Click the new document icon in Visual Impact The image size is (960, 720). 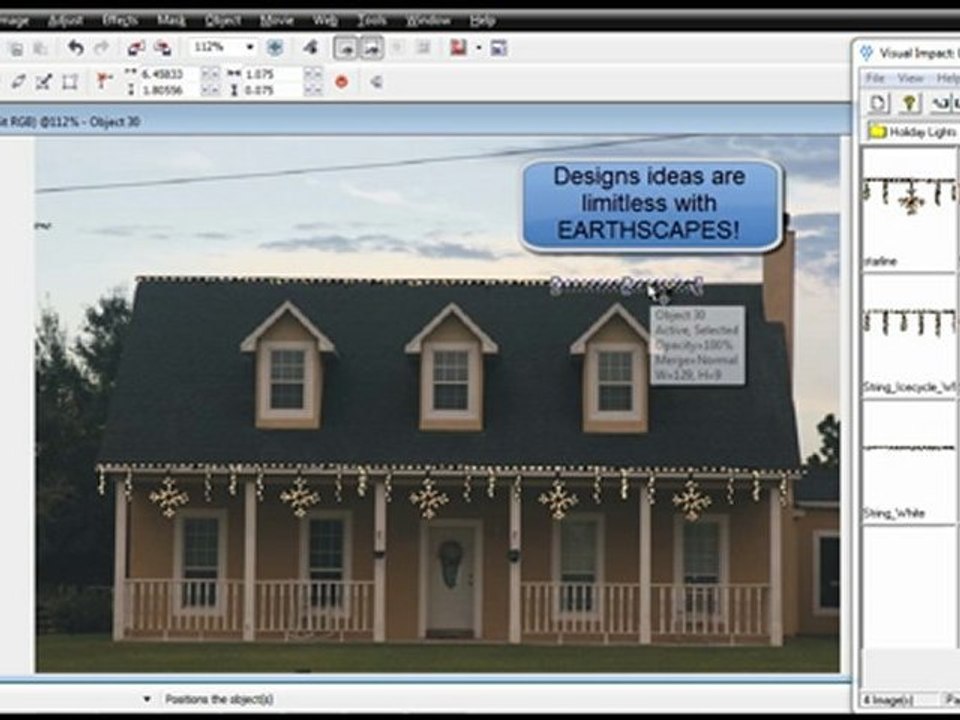(879, 103)
